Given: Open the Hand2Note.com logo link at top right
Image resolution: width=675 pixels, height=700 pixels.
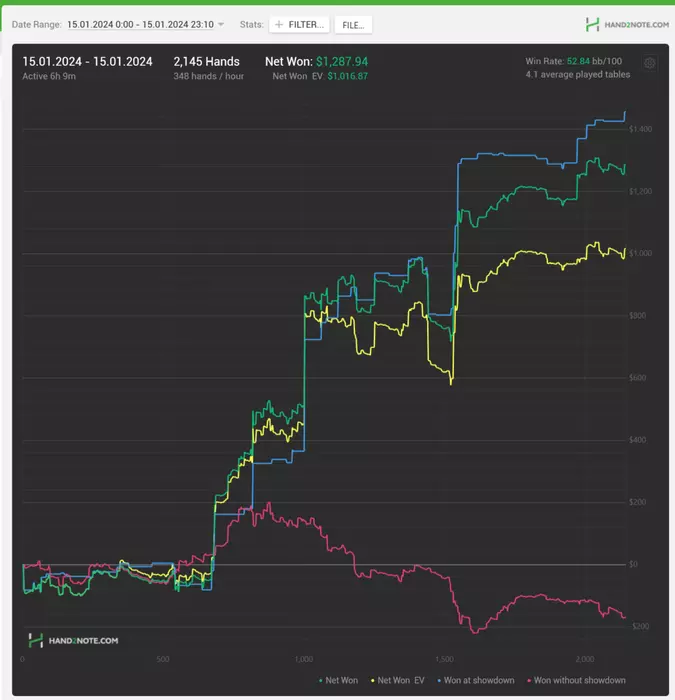Looking at the screenshot, I should coord(627,25).
